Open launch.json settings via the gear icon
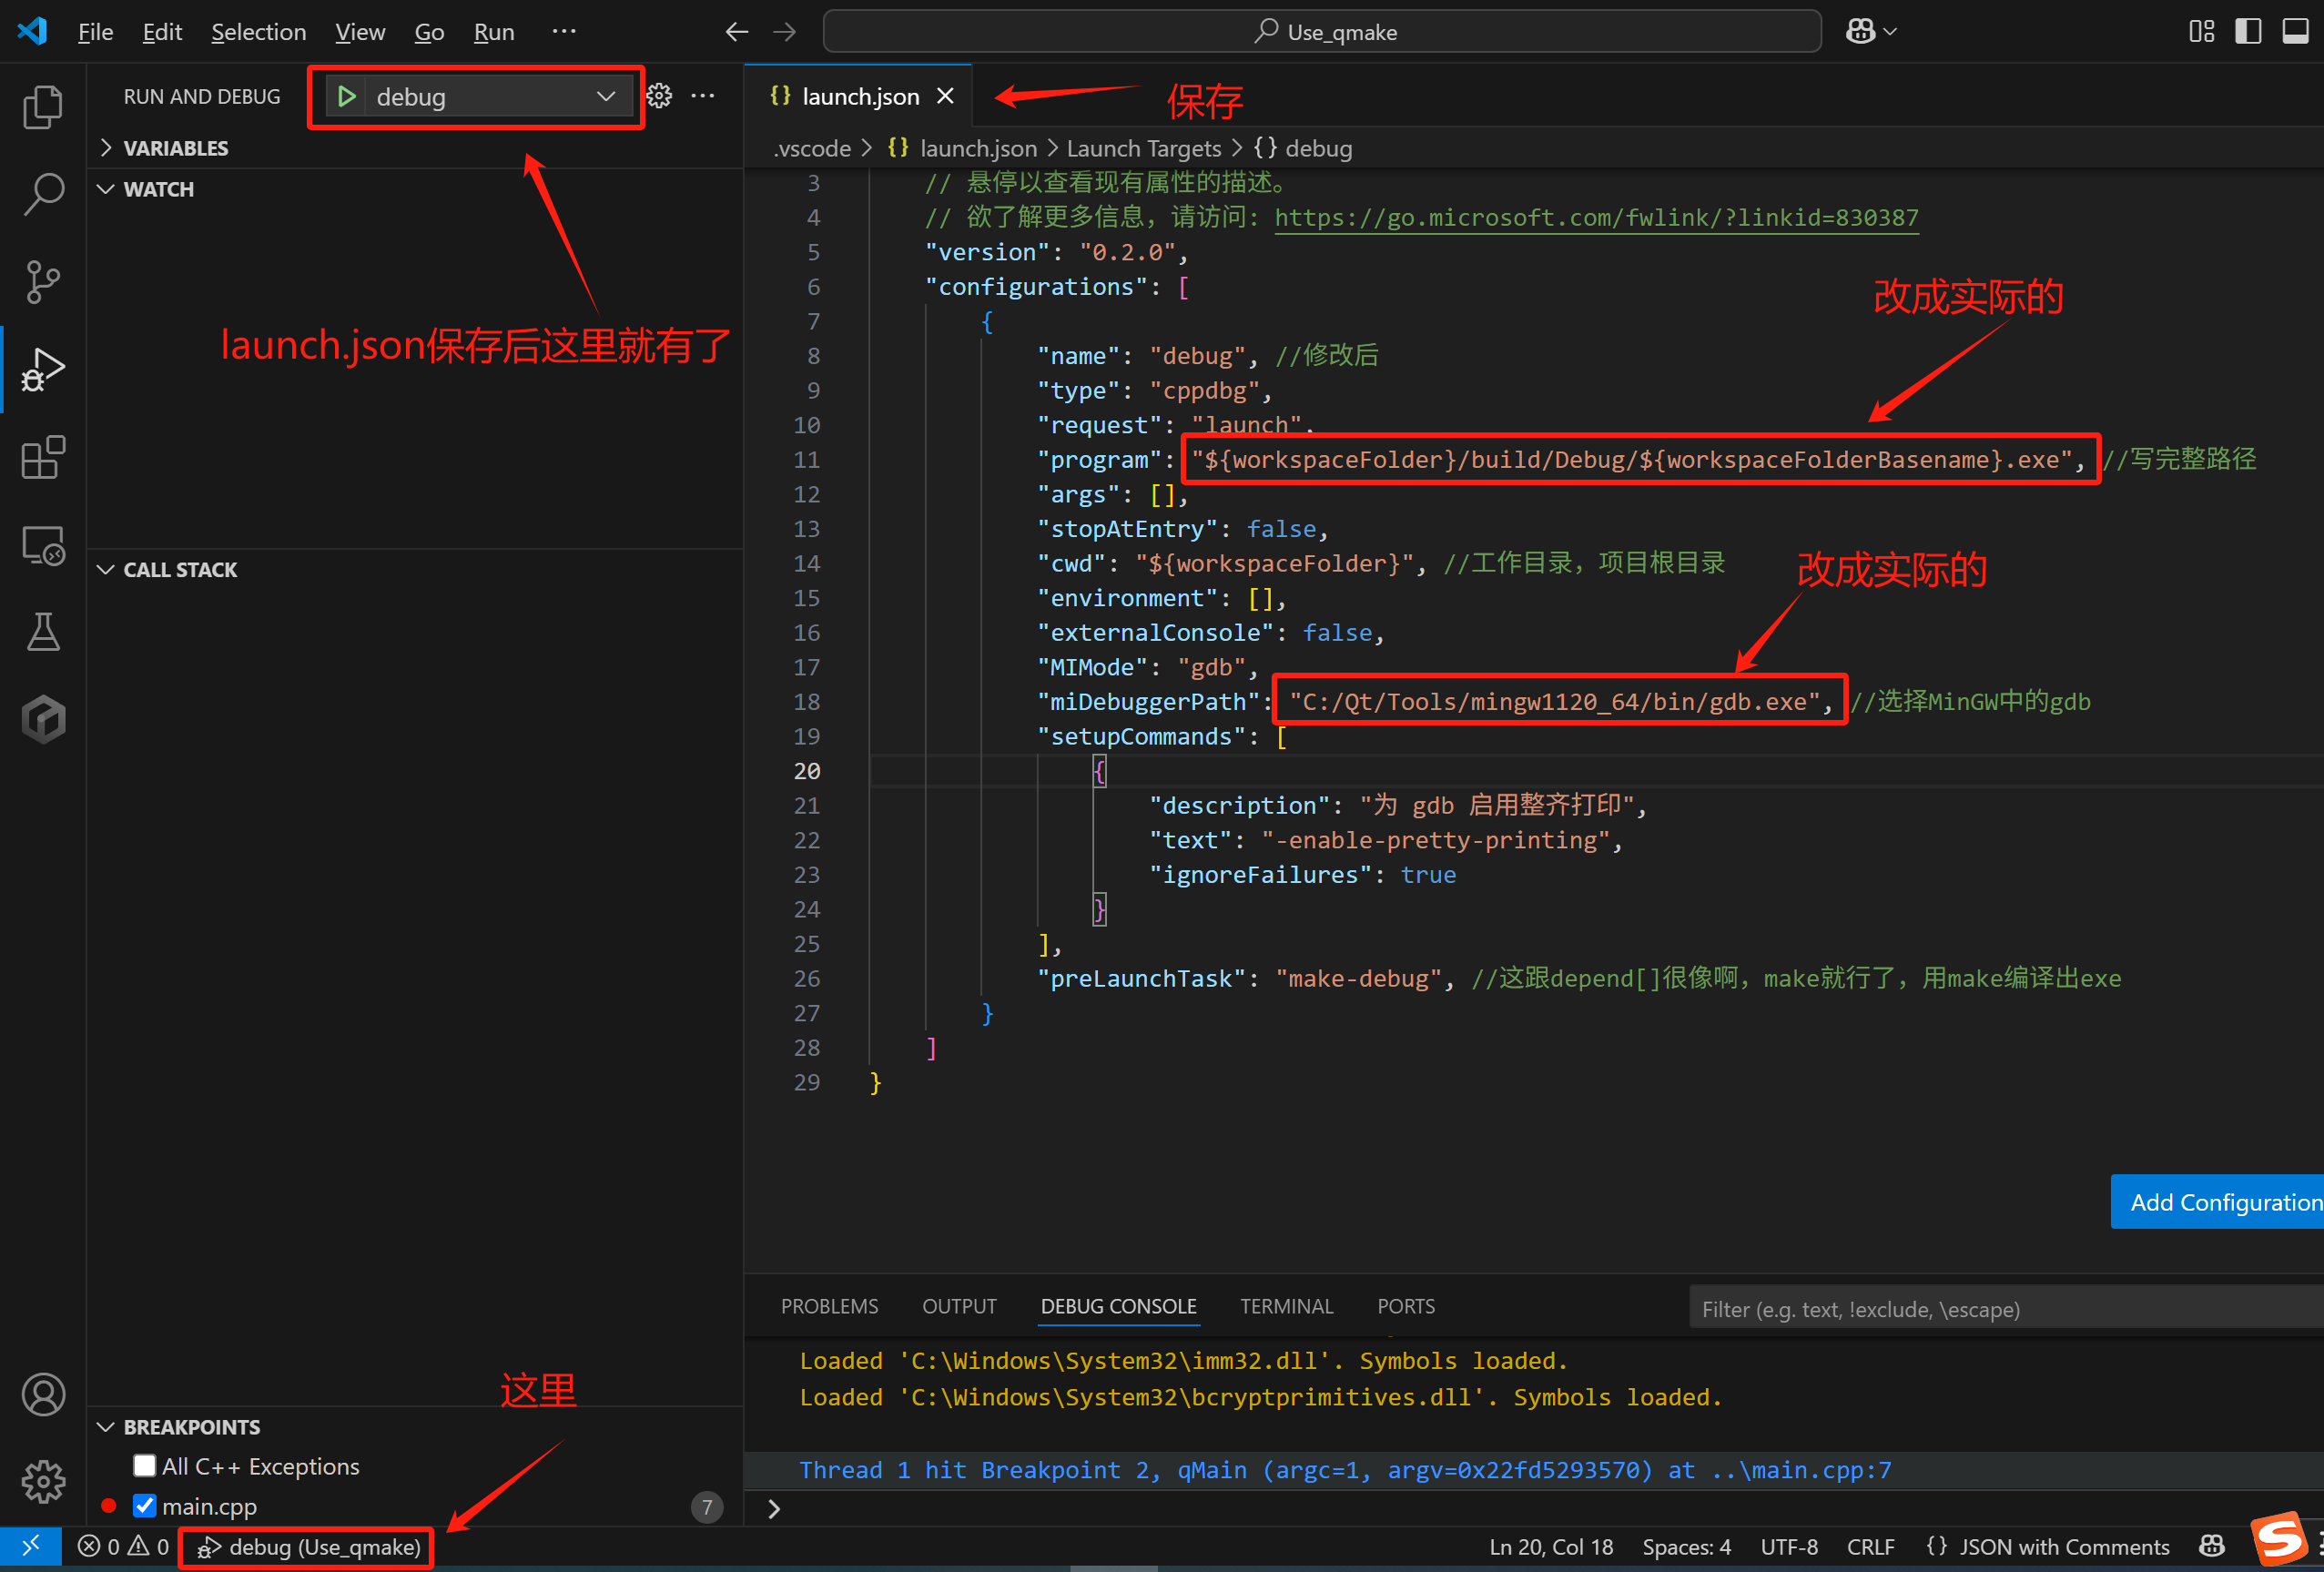 [x=659, y=96]
